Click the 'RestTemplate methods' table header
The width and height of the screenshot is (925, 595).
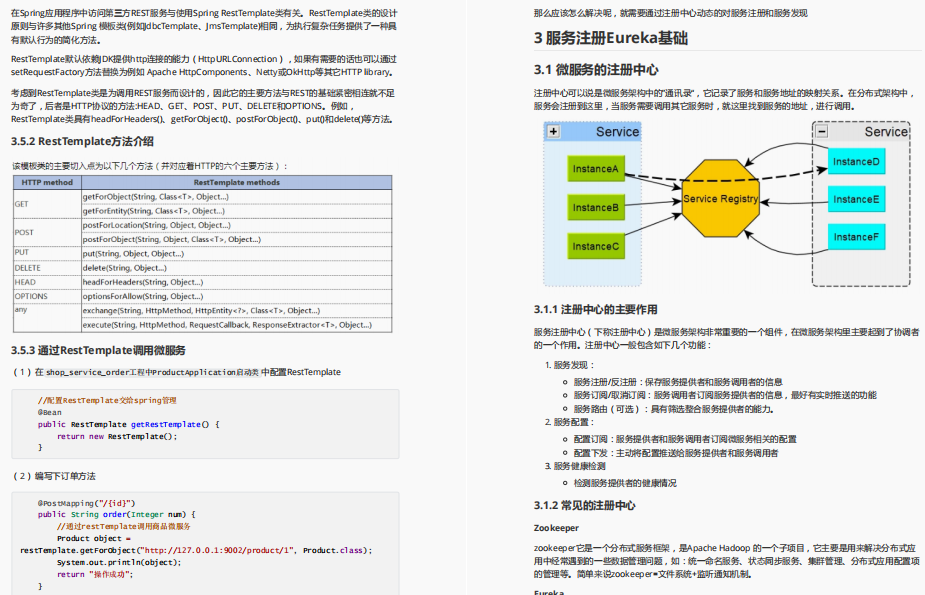coord(237,182)
